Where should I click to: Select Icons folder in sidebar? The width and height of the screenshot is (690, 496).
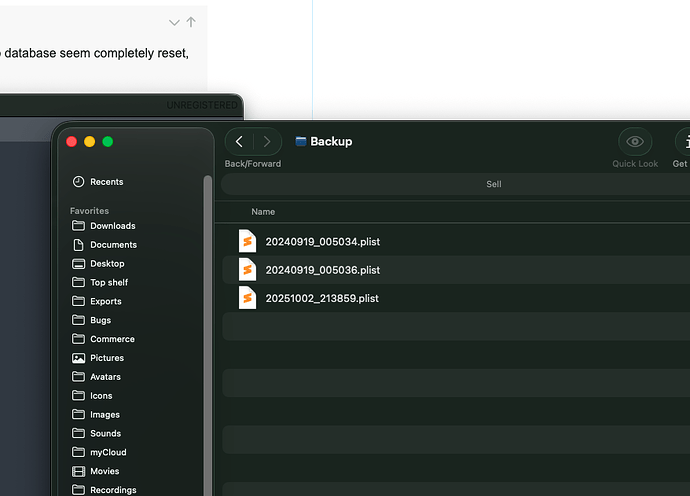(x=92, y=396)
